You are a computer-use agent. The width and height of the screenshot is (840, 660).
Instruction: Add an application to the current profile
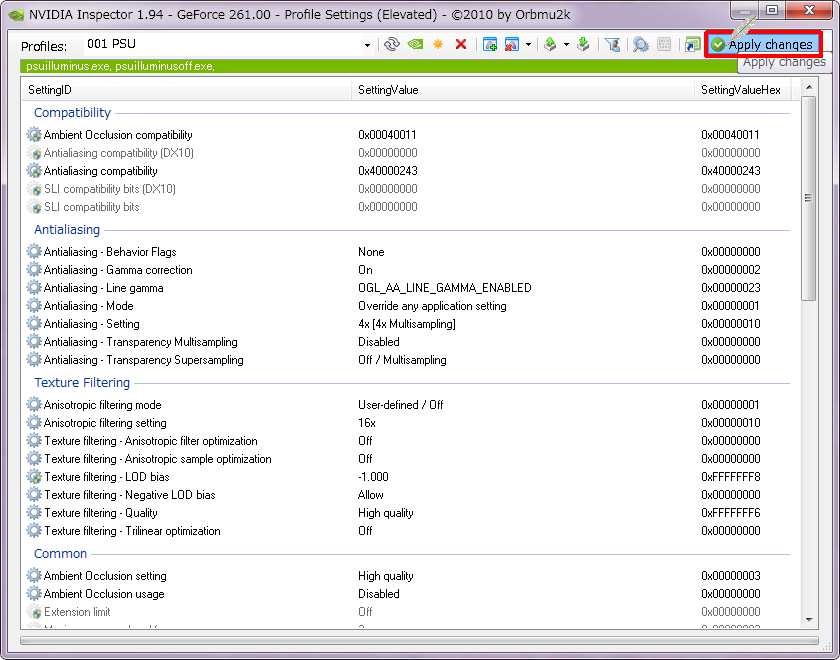490,44
